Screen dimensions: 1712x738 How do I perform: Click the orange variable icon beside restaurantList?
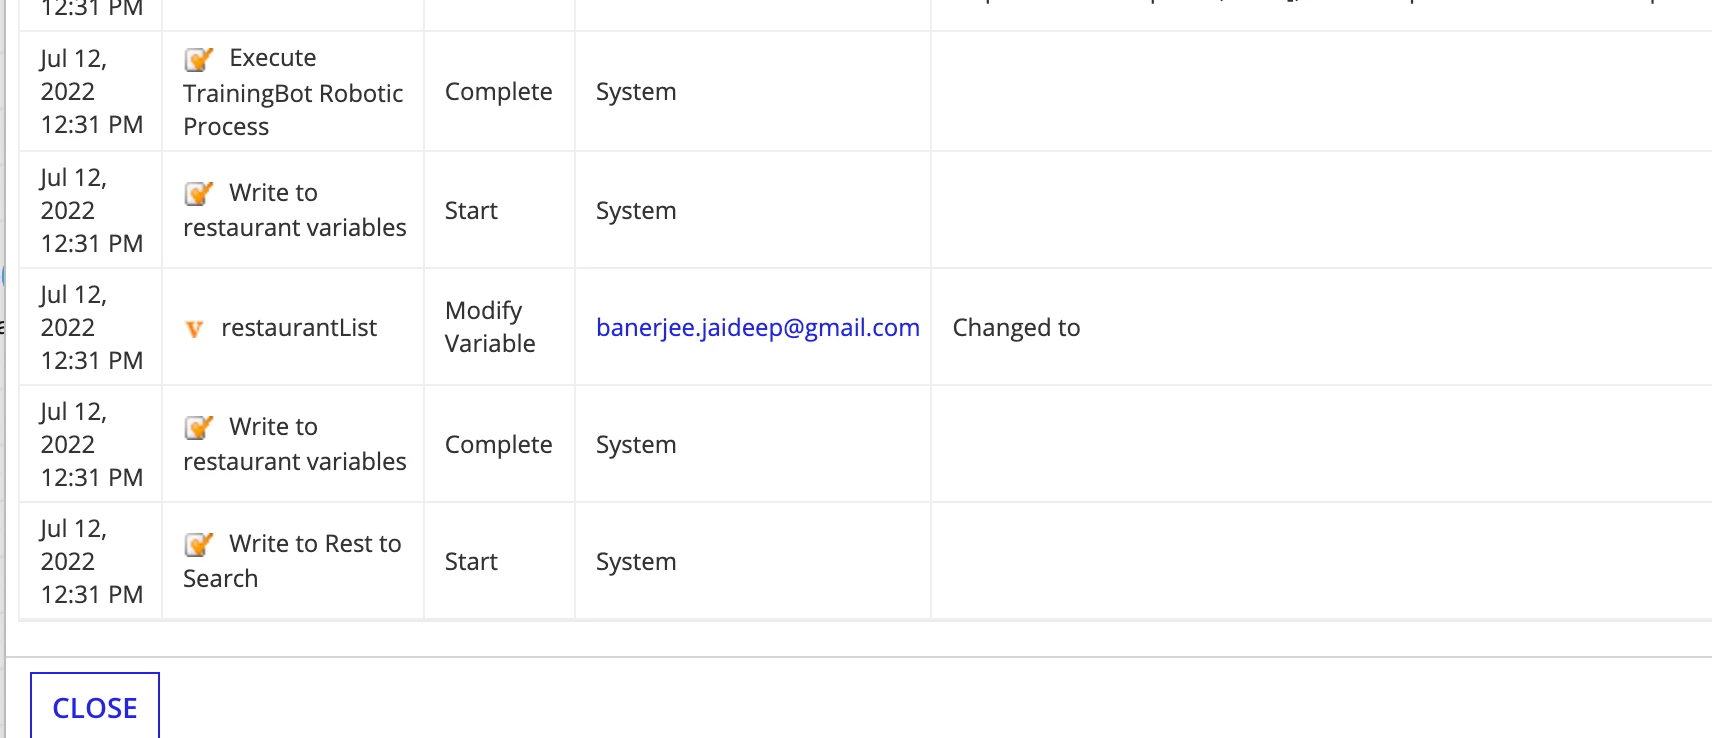pos(195,329)
